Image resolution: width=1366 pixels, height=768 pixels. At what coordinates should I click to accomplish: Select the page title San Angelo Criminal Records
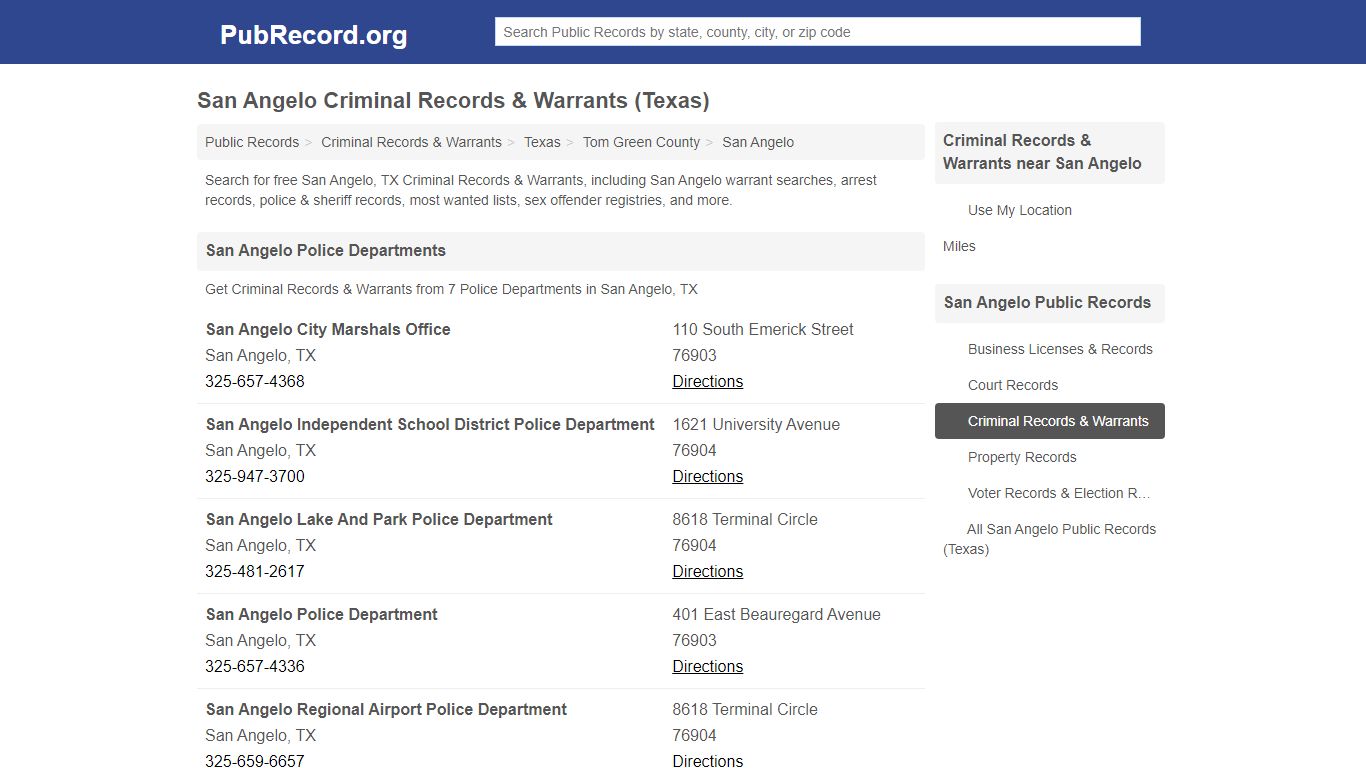(453, 101)
